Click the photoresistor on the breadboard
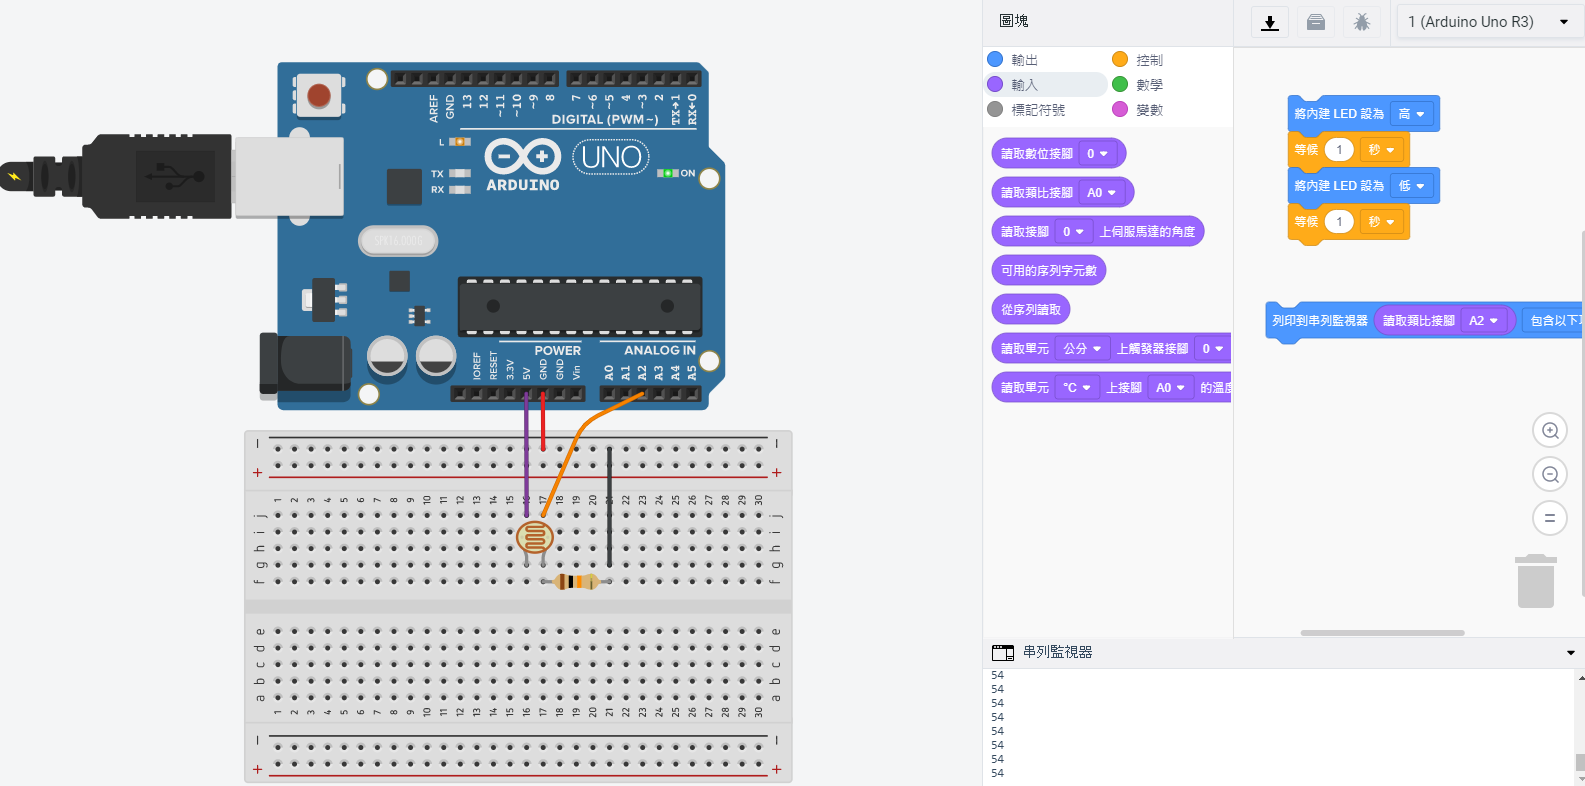The image size is (1585, 786). coord(535,538)
